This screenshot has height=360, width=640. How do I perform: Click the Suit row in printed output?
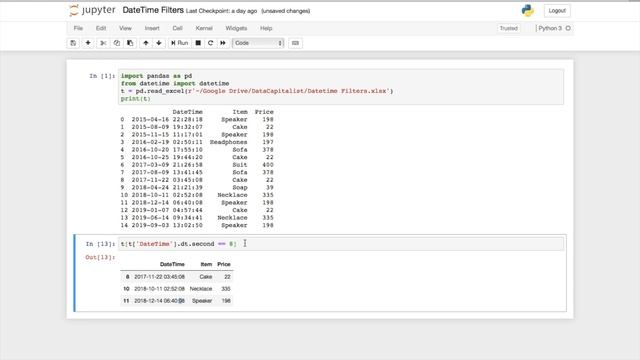(x=197, y=165)
